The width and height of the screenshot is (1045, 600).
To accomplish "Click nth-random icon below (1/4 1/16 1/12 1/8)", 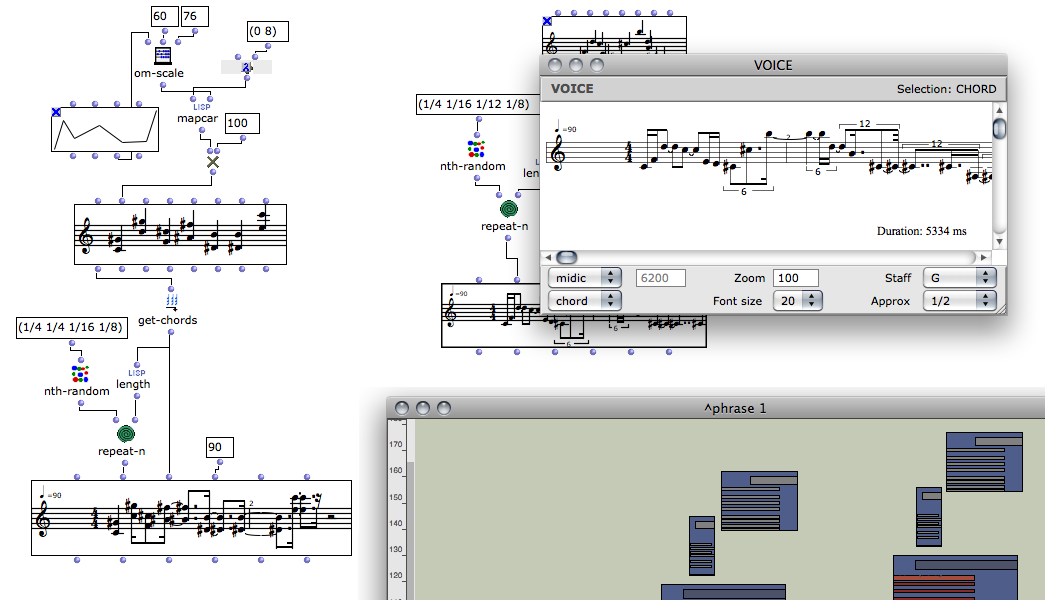I will point(478,149).
